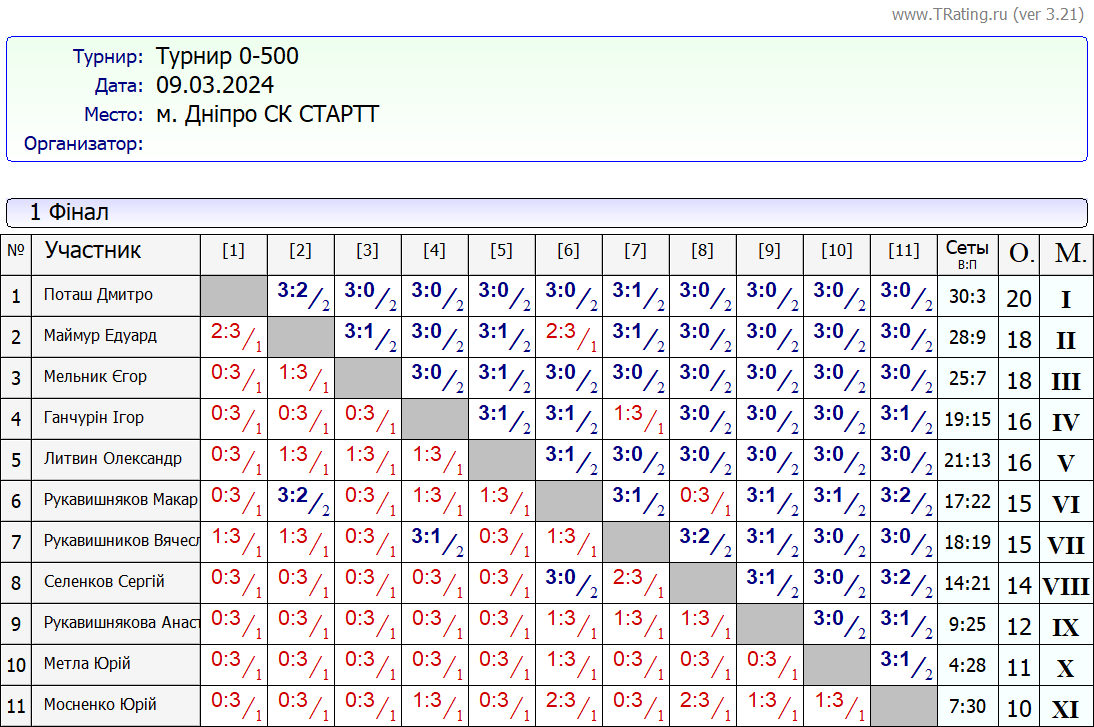This screenshot has width=1094, height=727.
Task: Select player Мельник Єгор
Action: tap(95, 377)
